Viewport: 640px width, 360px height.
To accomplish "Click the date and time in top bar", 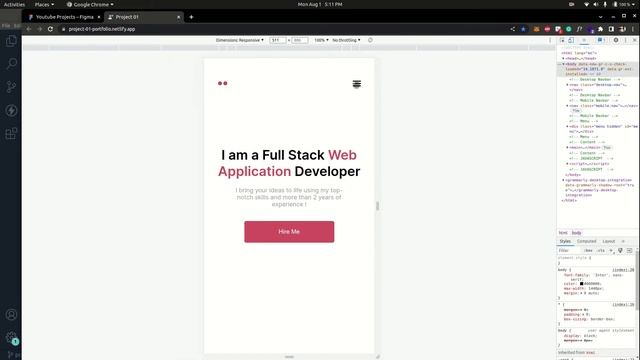I will [320, 4].
